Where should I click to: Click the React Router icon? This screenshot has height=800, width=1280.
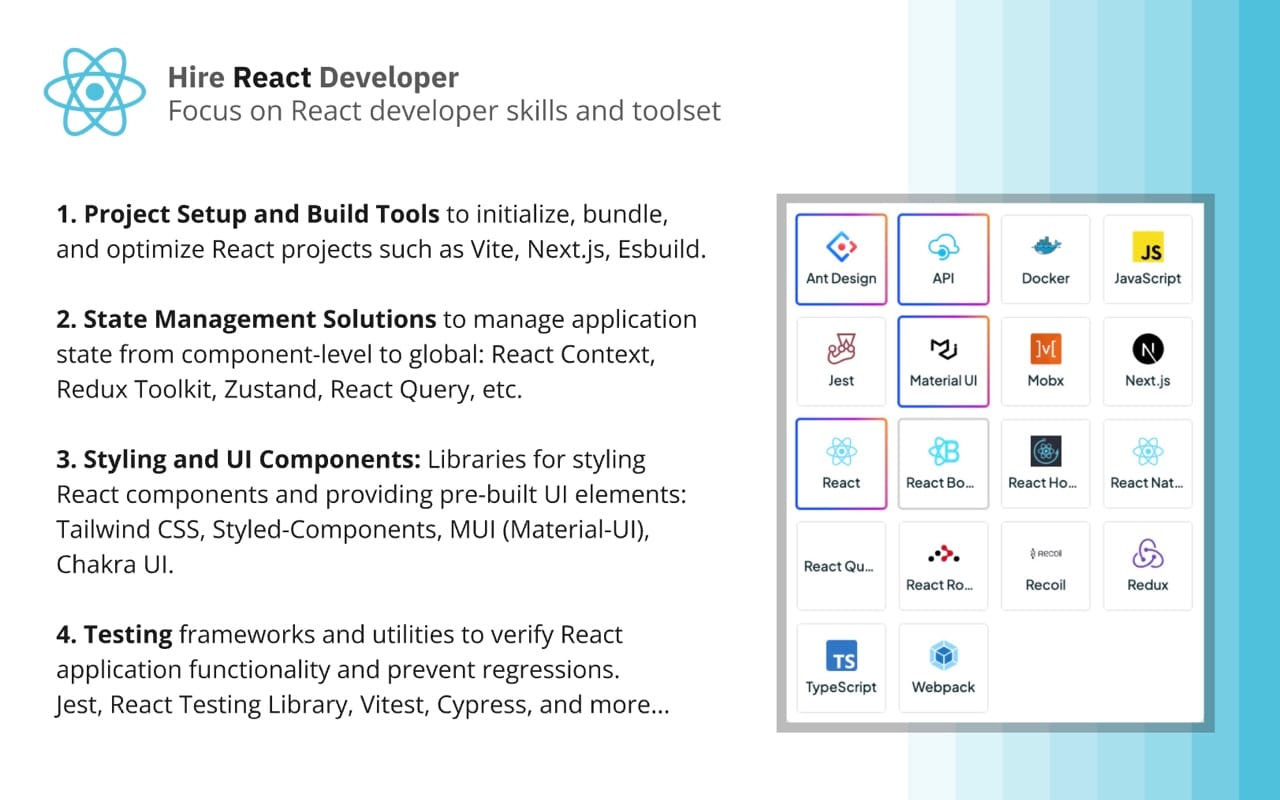943,553
